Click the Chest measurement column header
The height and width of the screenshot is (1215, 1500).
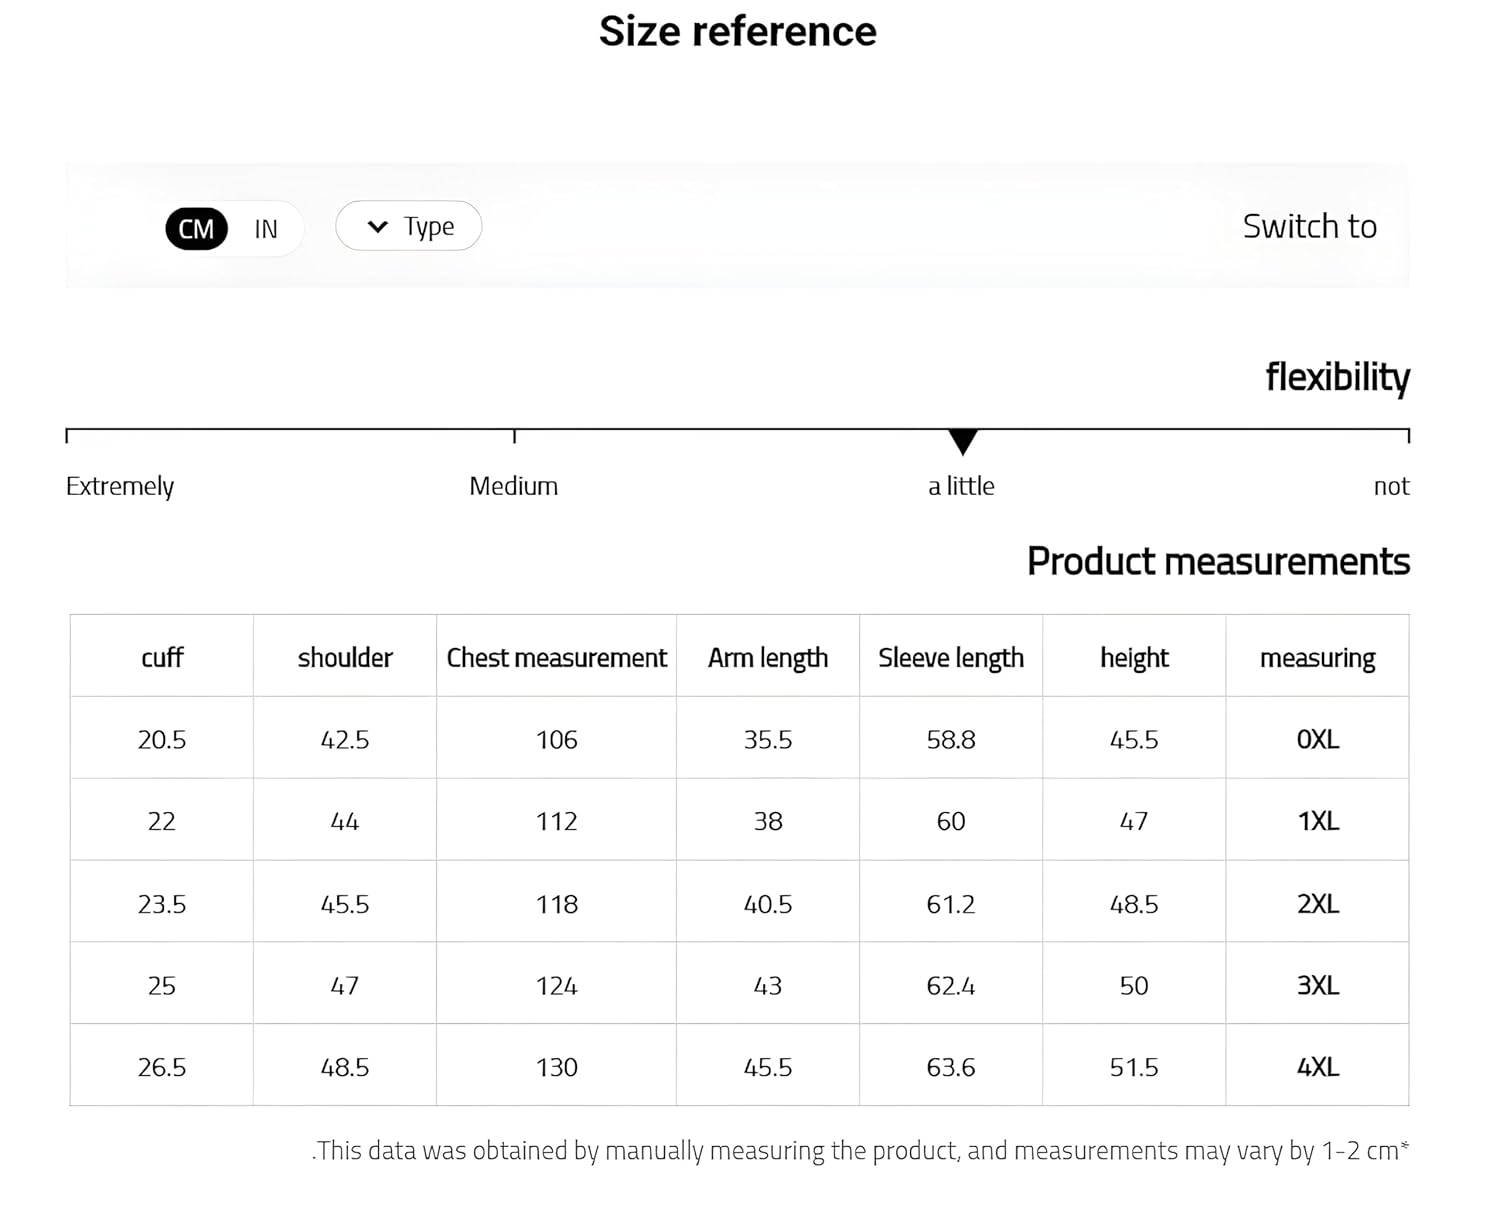click(556, 657)
